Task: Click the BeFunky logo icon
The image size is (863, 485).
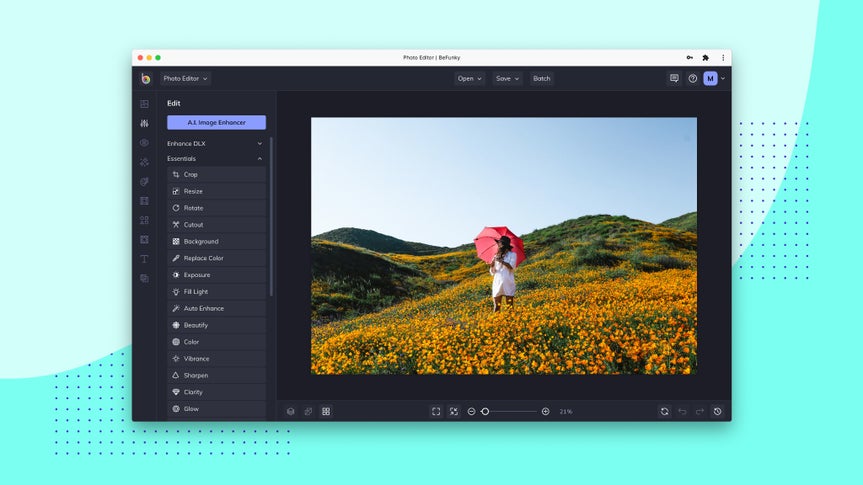Action: tap(145, 79)
